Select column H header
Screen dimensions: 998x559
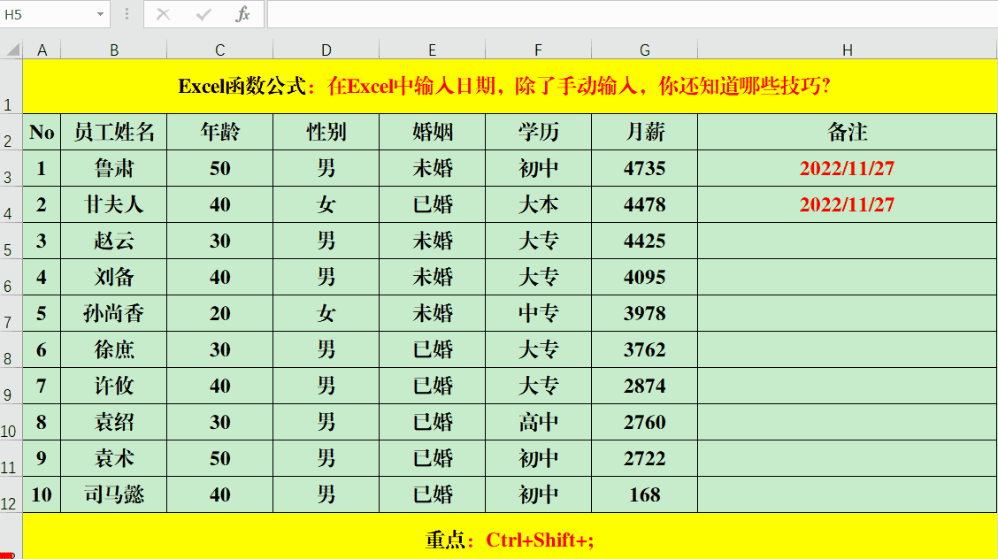[847, 50]
